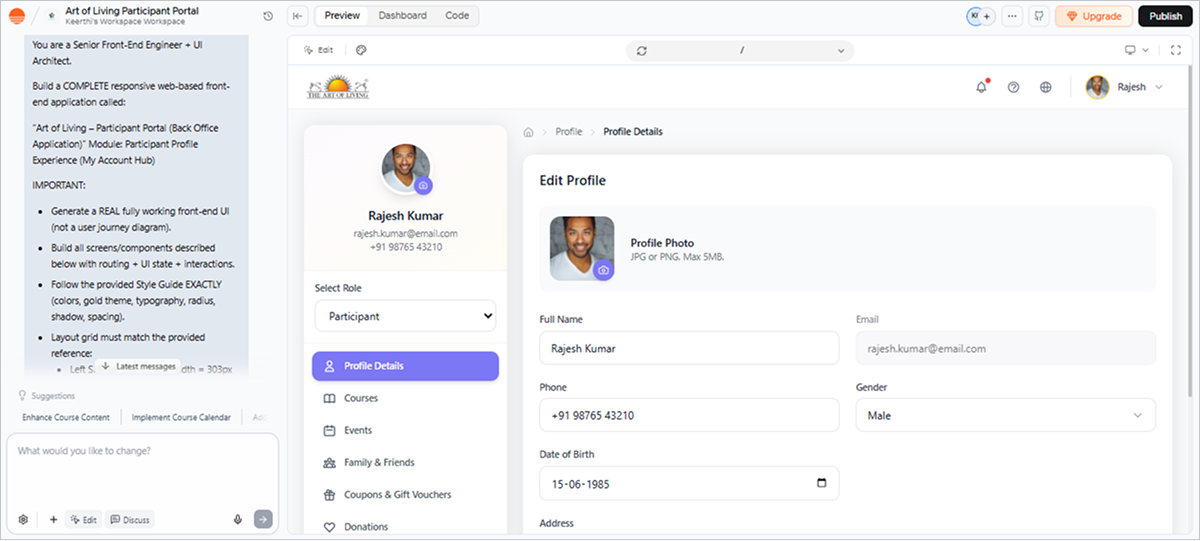Choose Enhance Course Content suggestion

[x=66, y=417]
